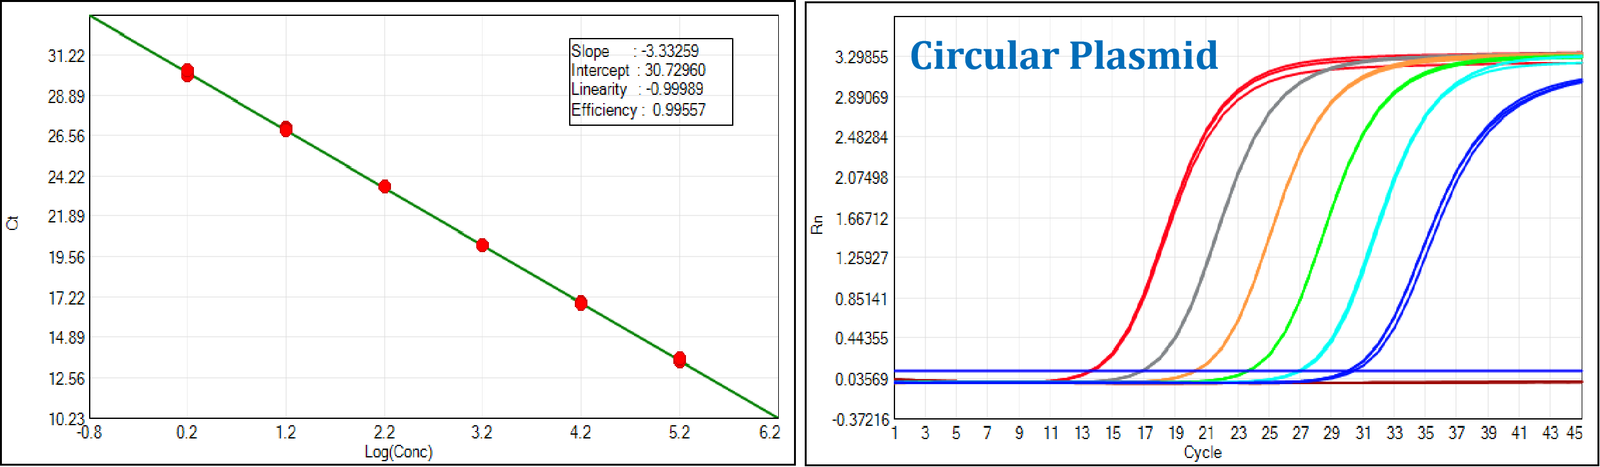1600x467 pixels.
Task: Select the Linearity value in the legend box
Action: tap(674, 89)
